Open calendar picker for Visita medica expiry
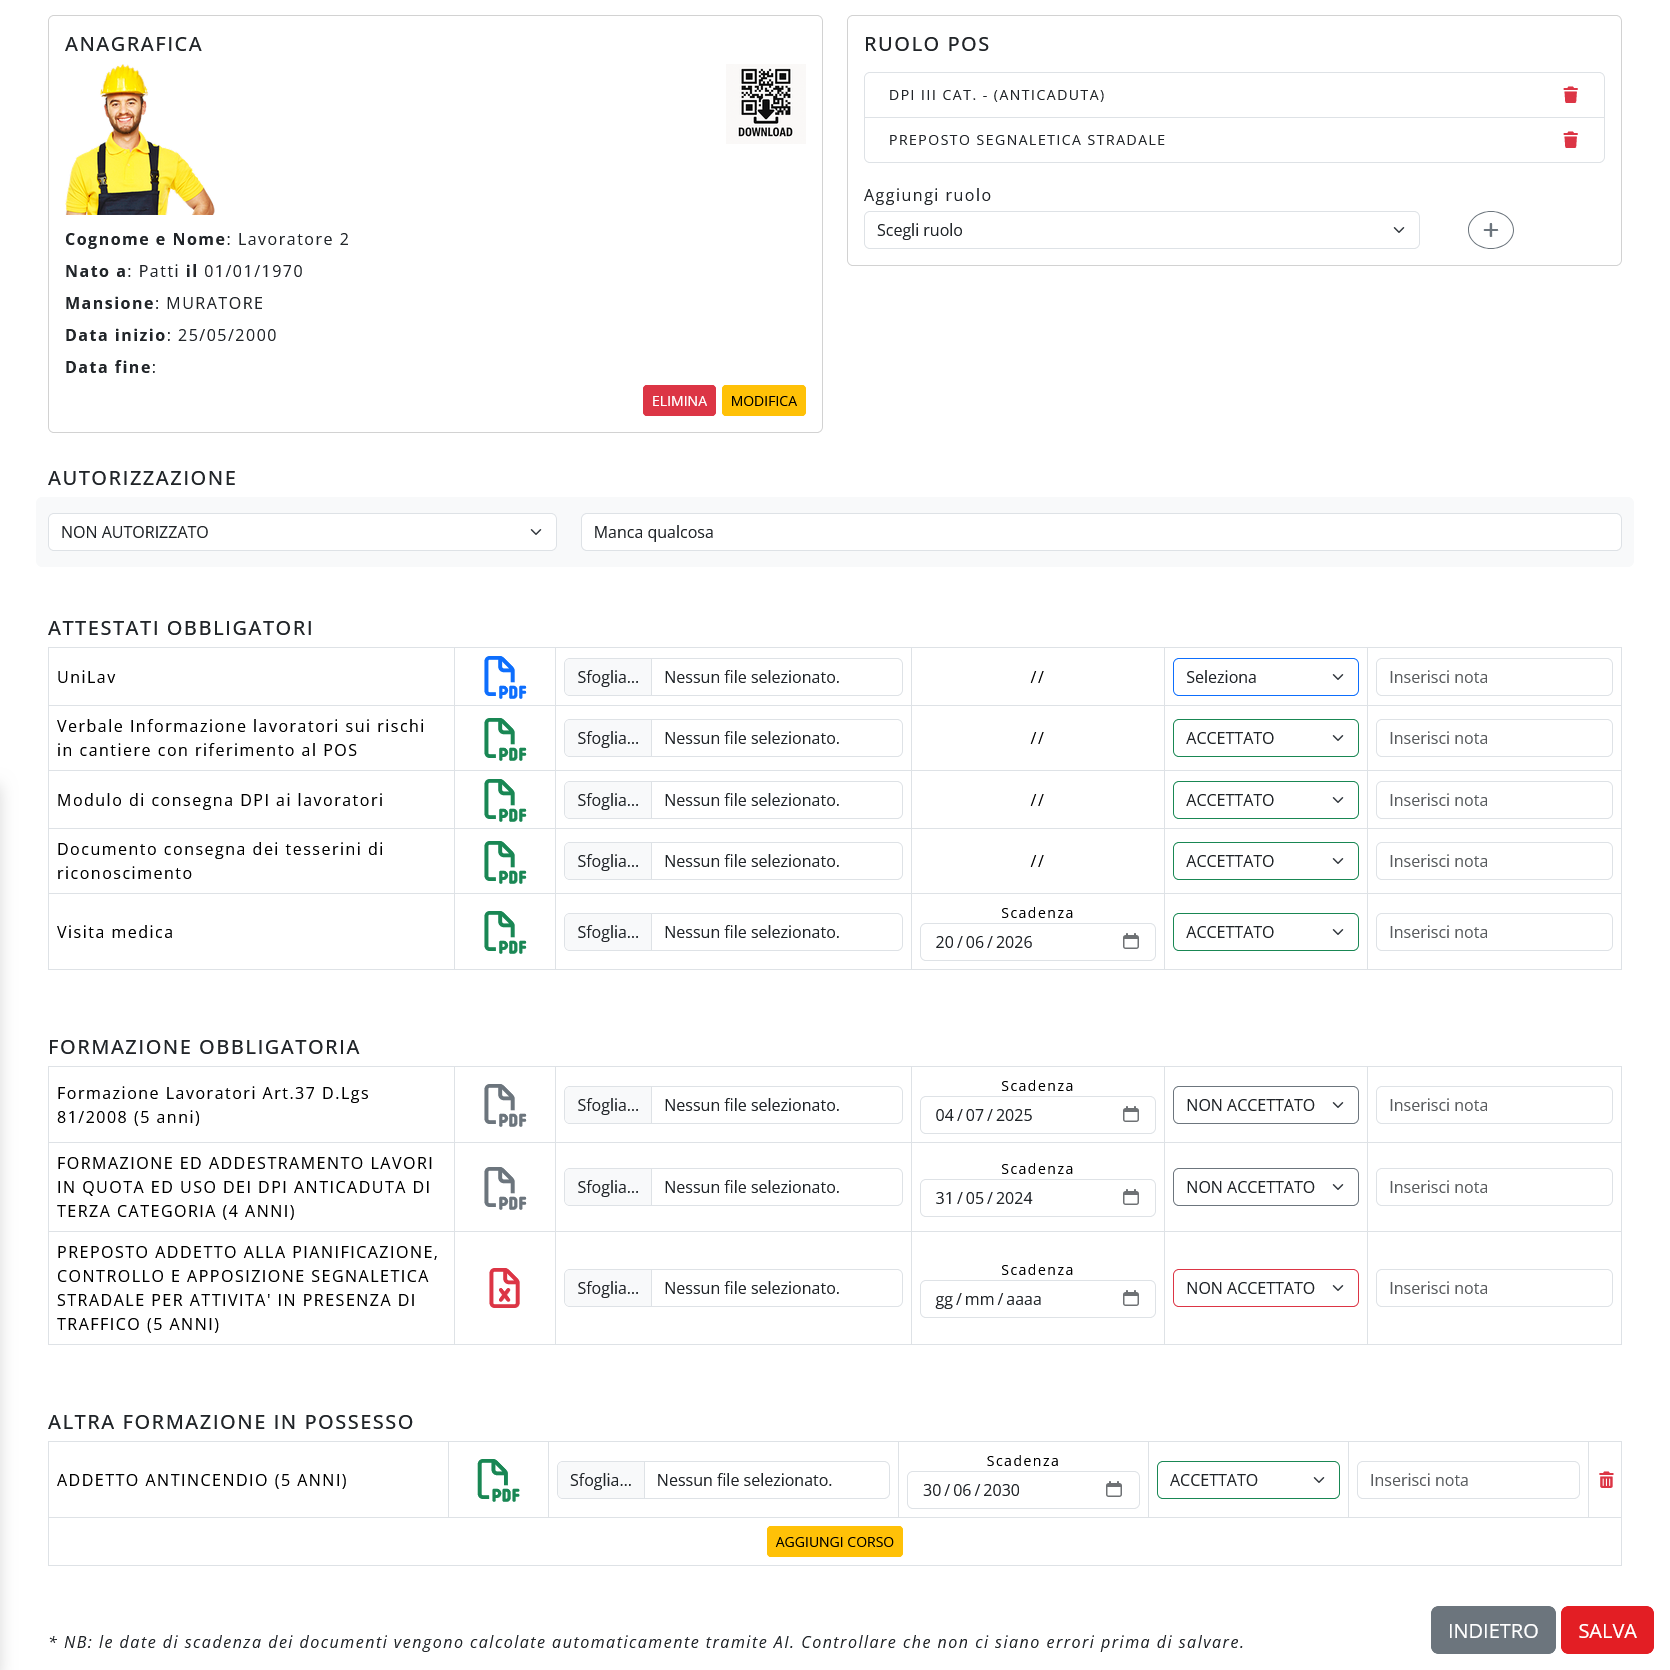The height and width of the screenshot is (1670, 1670). tap(1131, 942)
